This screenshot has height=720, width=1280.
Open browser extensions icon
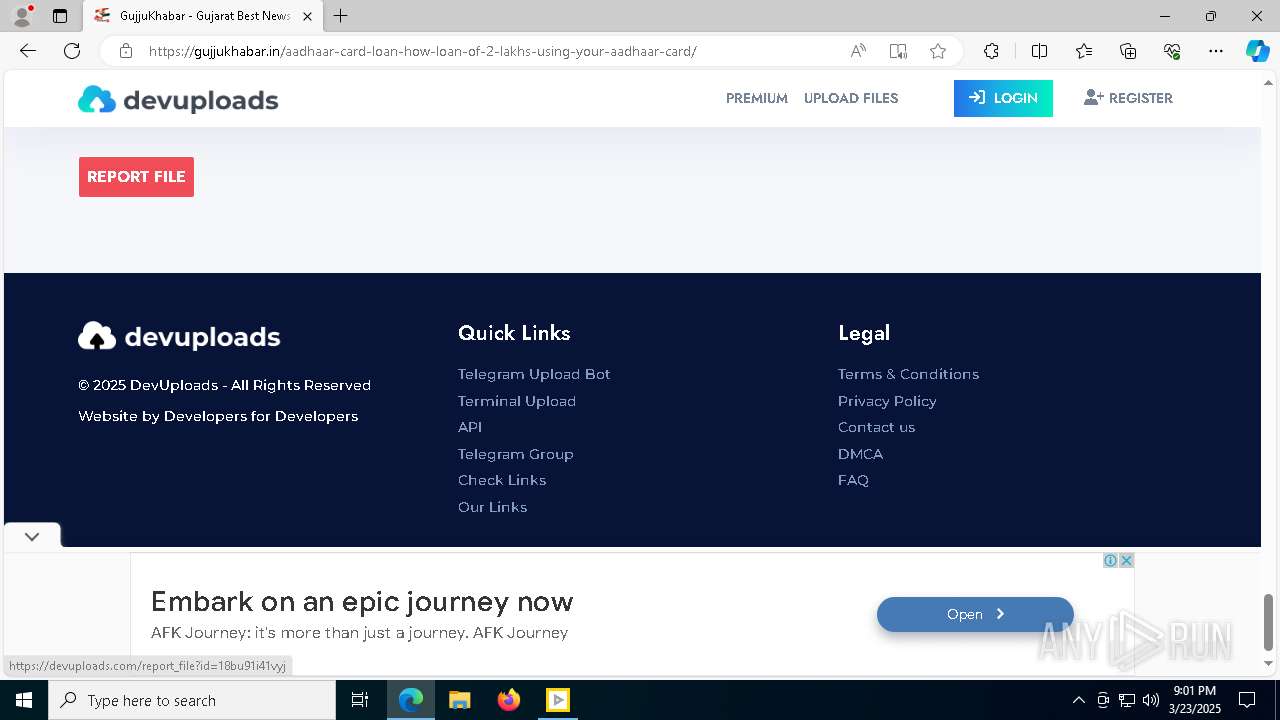click(x=991, y=51)
